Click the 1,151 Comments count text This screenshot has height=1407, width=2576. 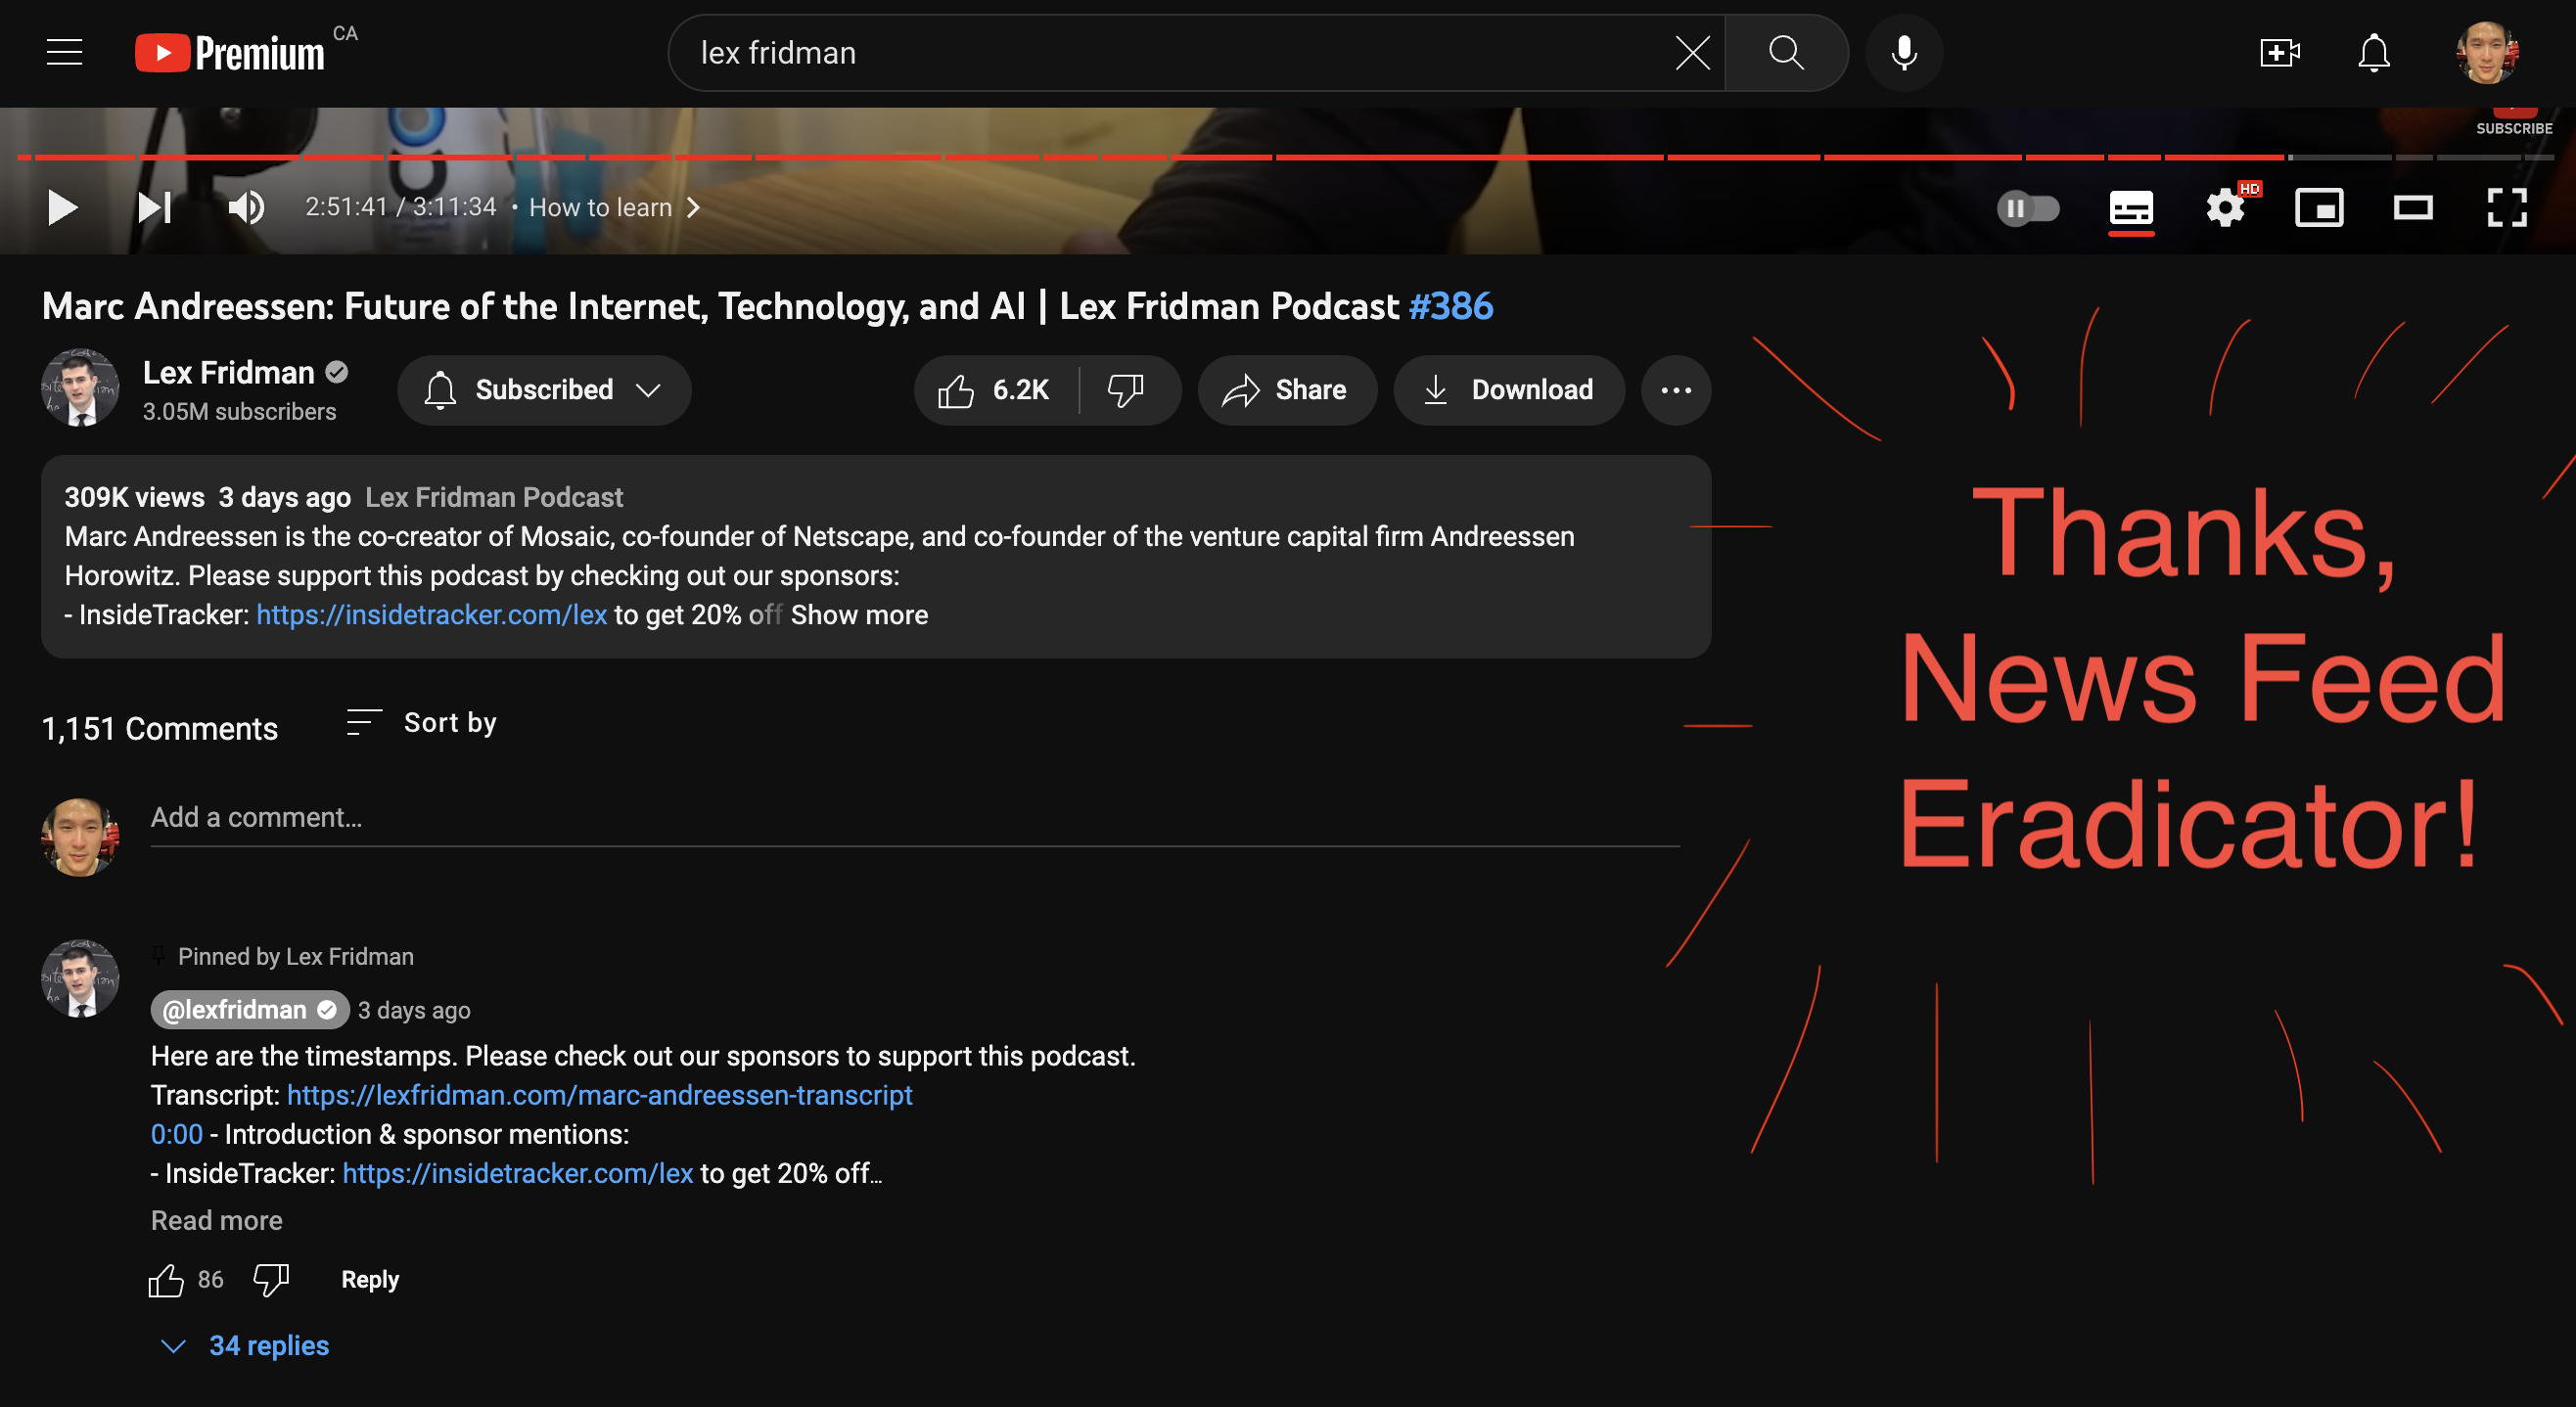(160, 728)
